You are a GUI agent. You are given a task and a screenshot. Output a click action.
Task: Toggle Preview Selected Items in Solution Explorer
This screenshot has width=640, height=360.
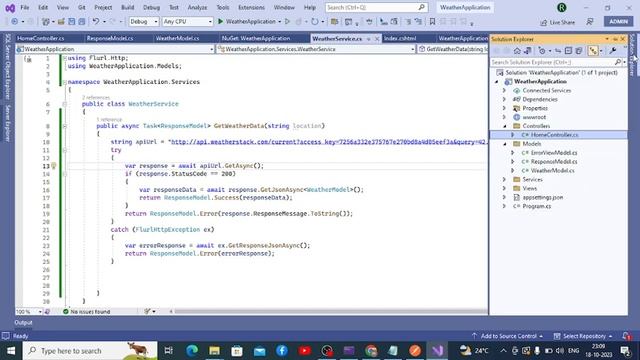tap(593, 51)
